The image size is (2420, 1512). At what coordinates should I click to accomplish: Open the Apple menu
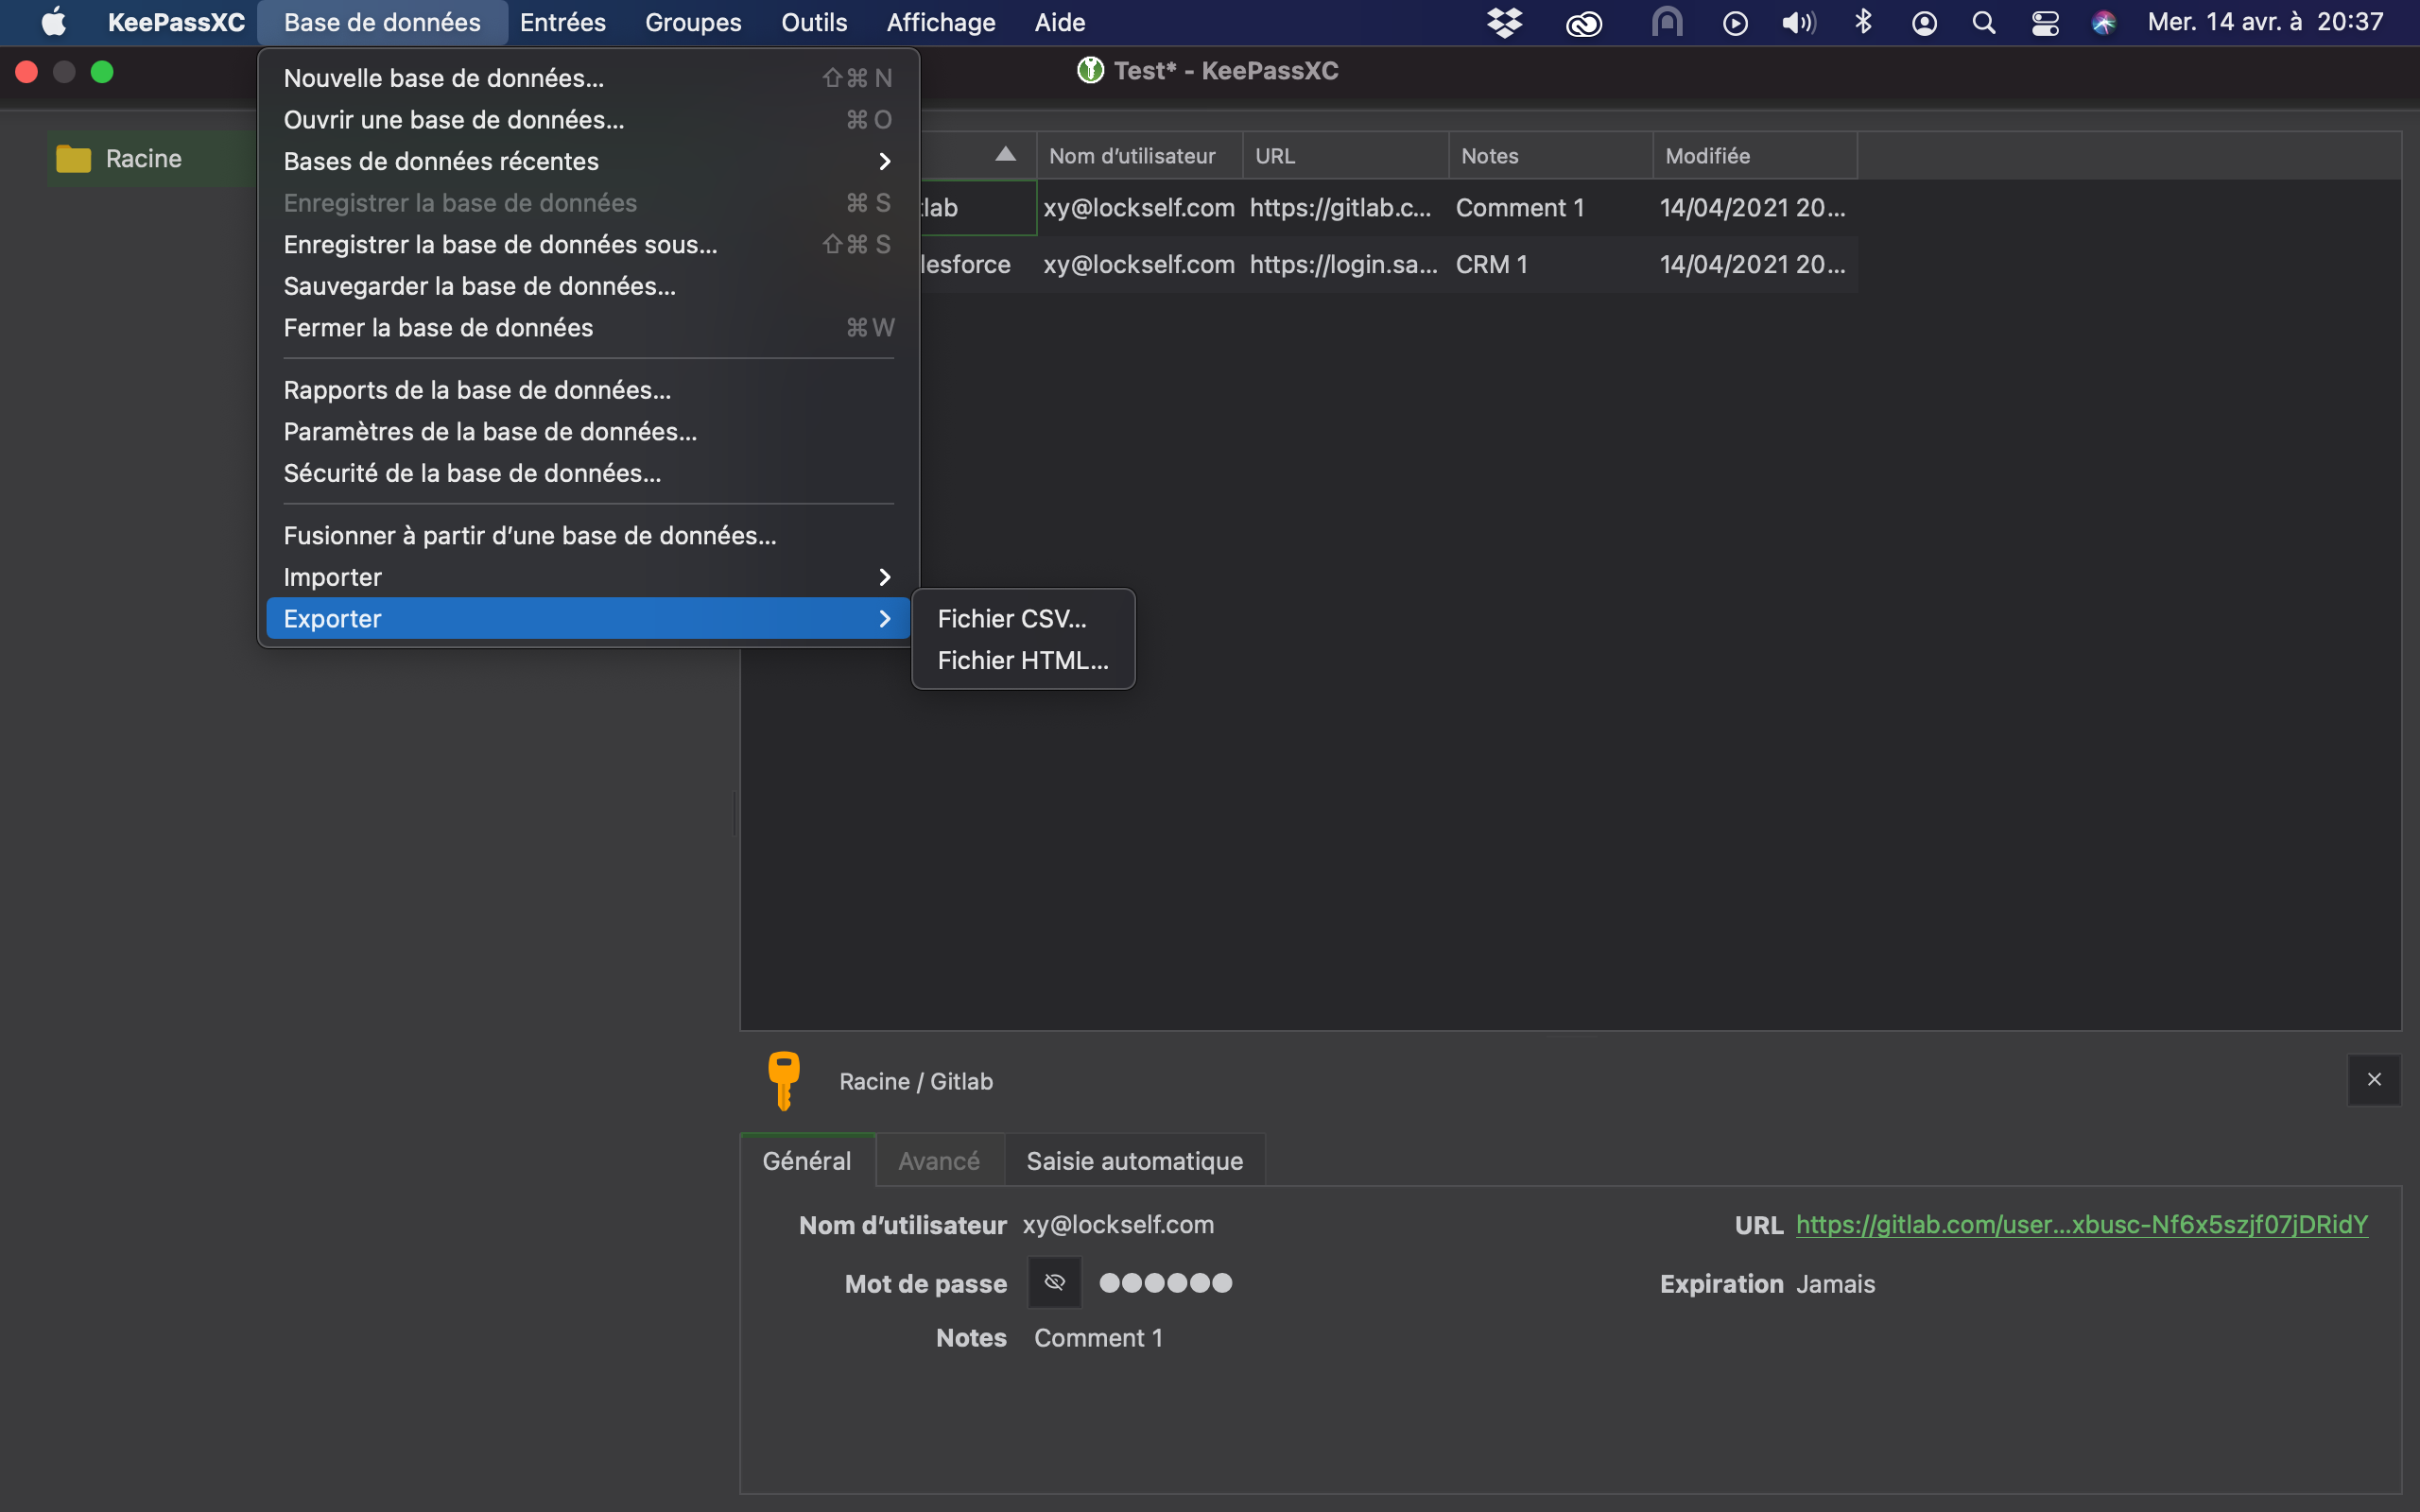coord(53,22)
